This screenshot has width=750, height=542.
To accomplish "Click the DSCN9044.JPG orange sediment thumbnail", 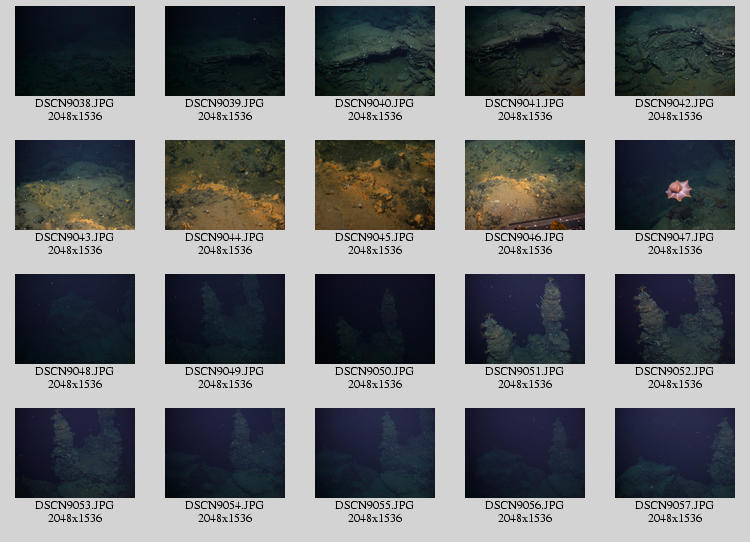I will click(x=225, y=185).
